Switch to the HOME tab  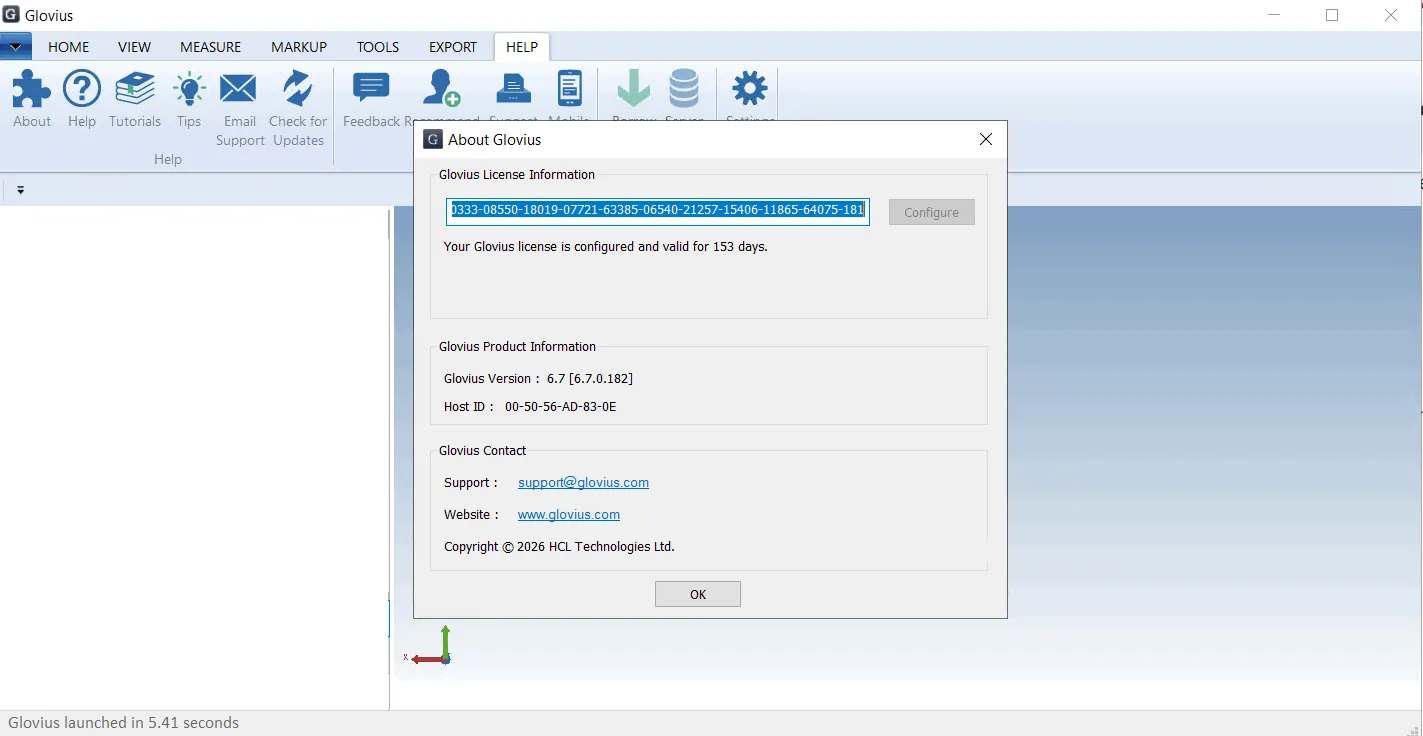coord(69,47)
